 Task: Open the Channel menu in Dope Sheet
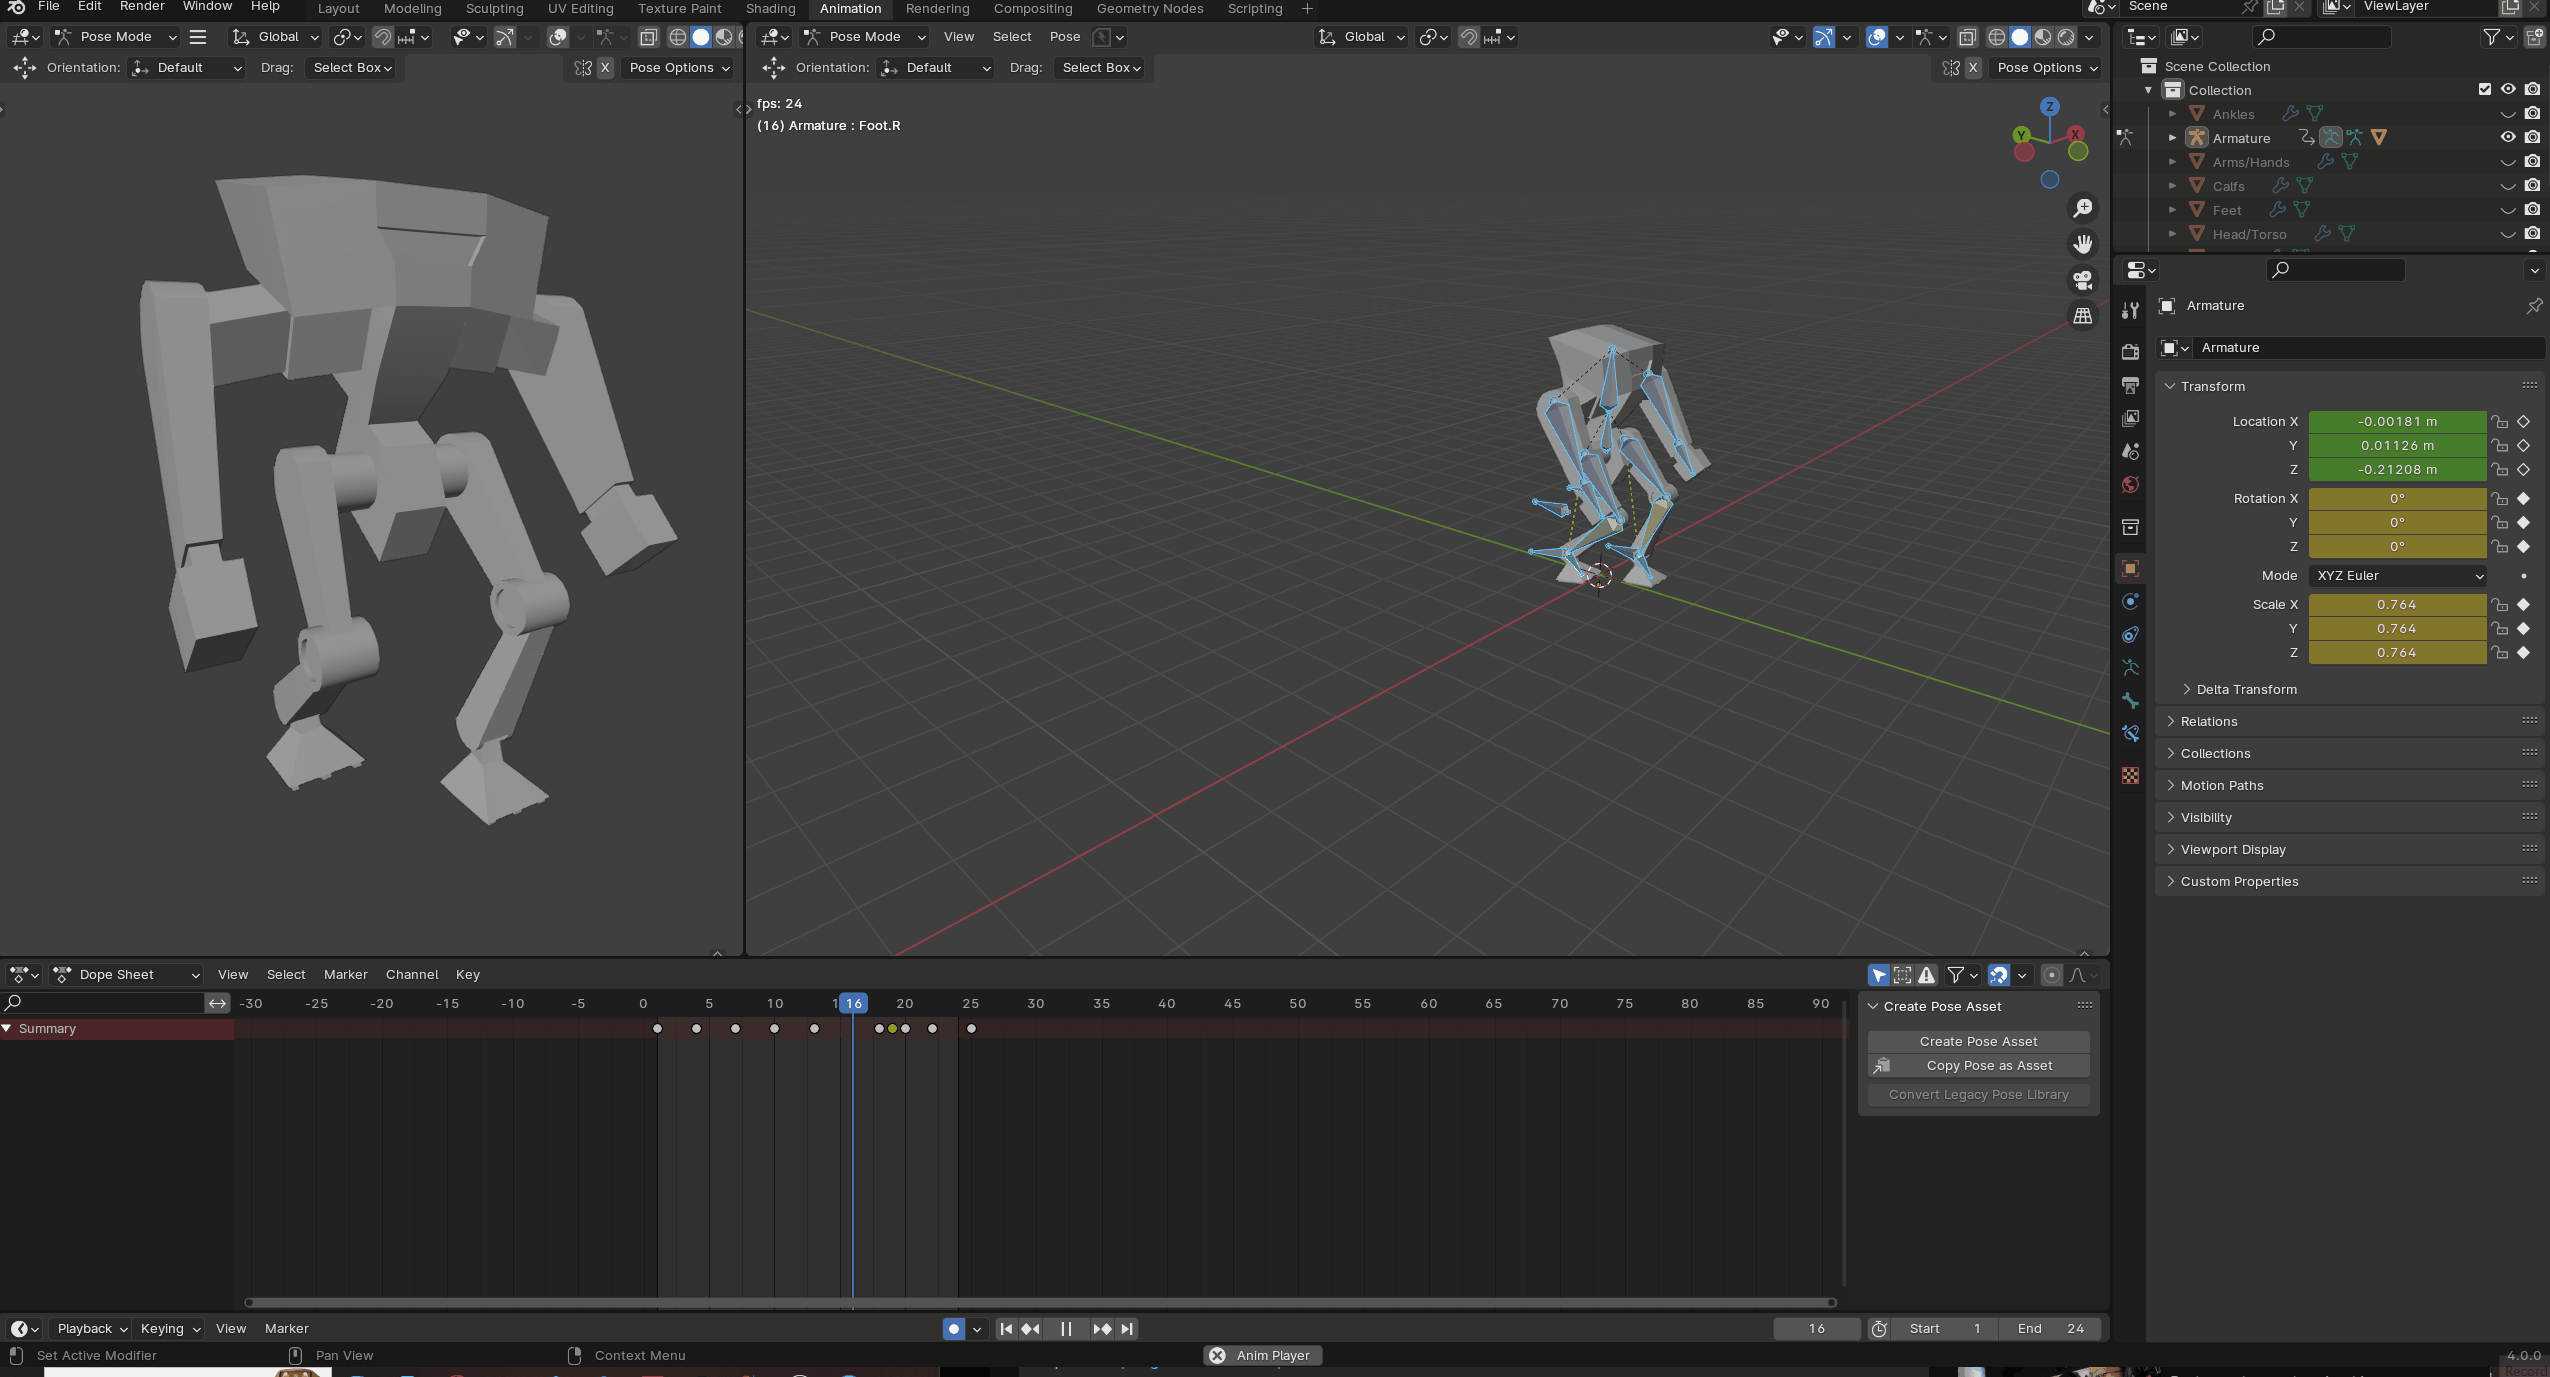[412, 975]
